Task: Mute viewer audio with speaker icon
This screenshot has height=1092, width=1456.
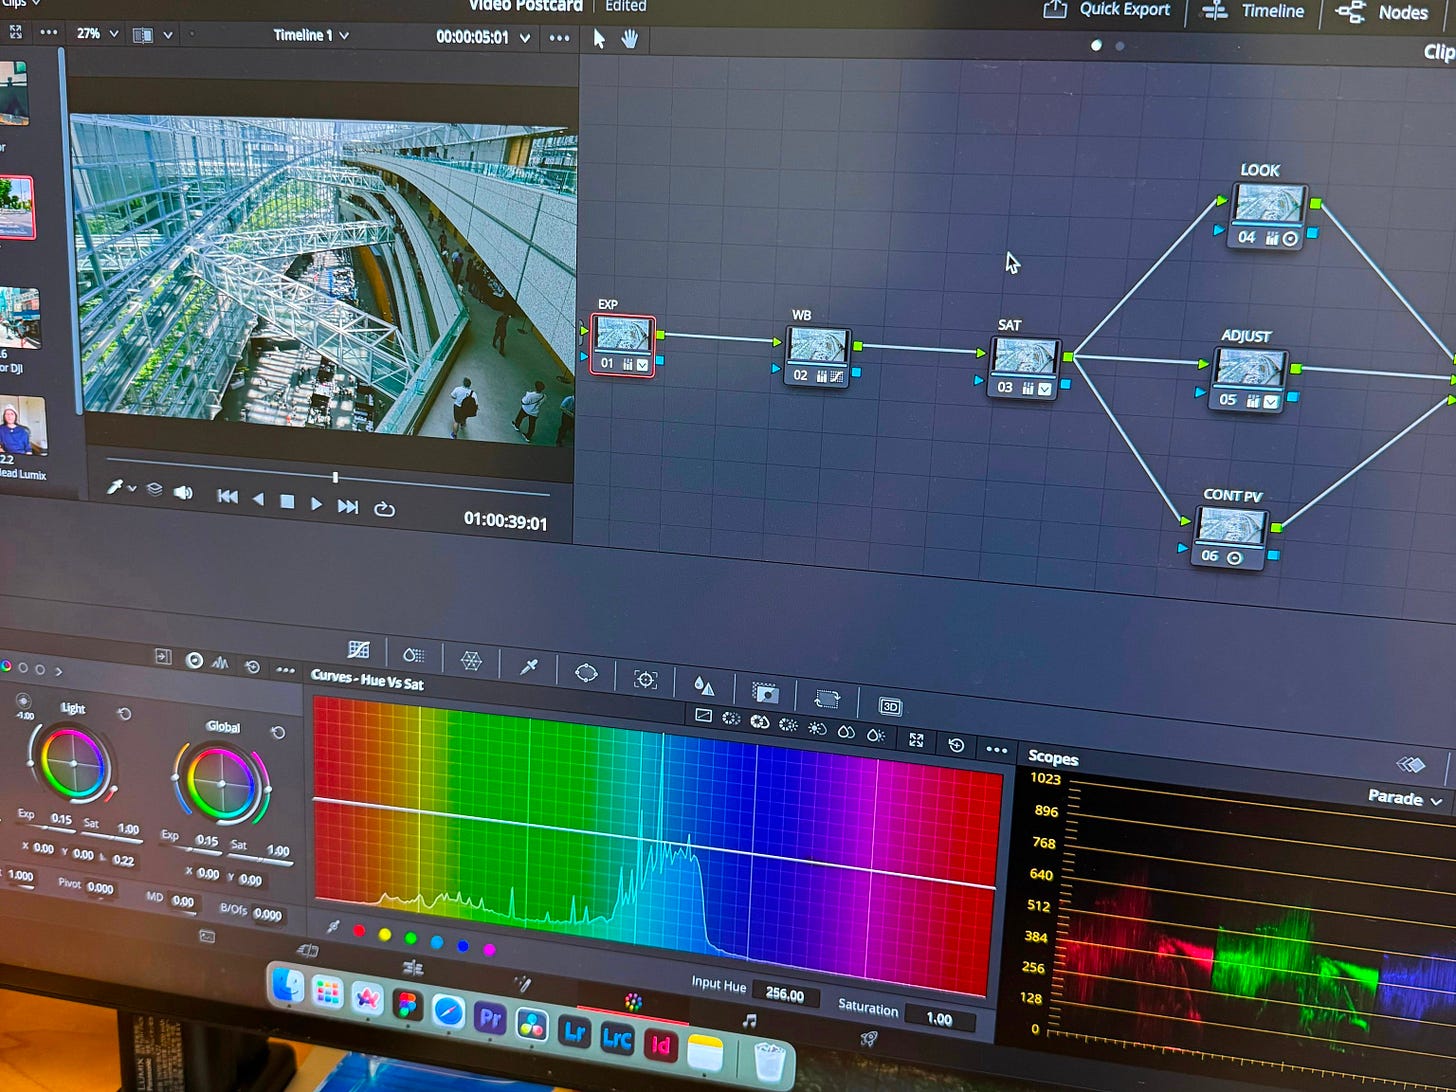Action: [x=183, y=492]
